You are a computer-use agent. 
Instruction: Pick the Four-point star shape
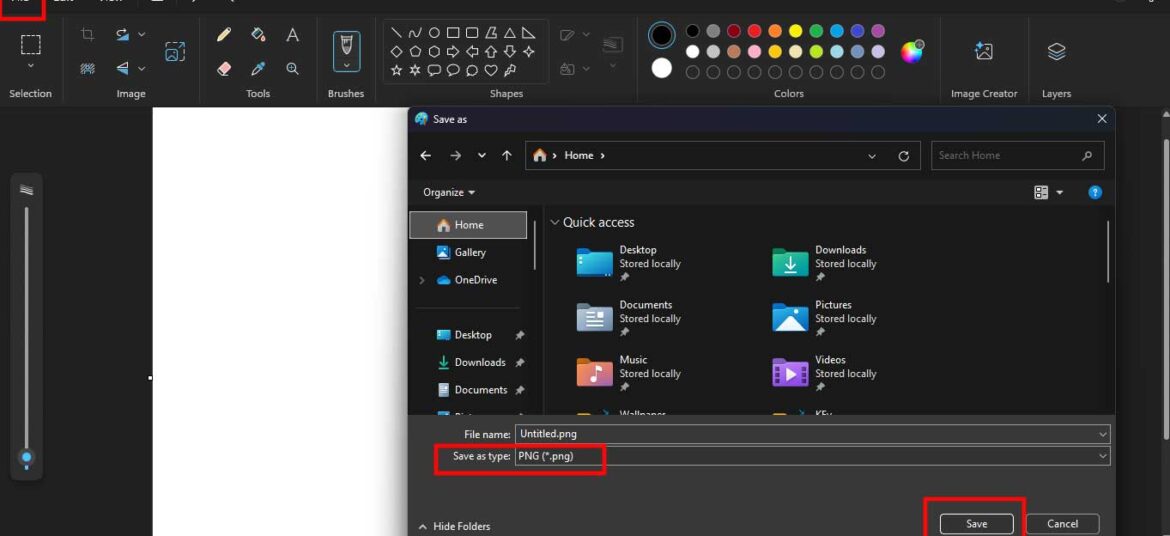point(529,52)
